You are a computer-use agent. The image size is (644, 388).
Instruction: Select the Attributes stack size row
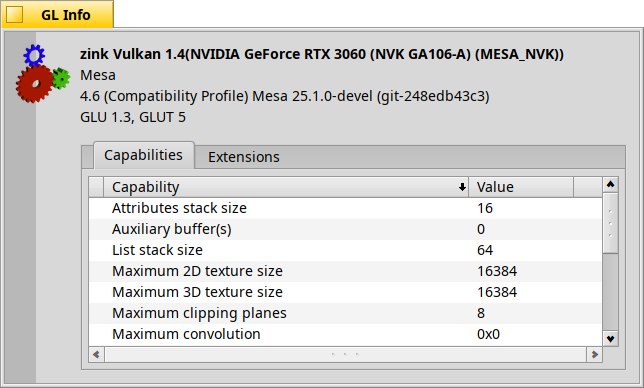[x=345, y=208]
